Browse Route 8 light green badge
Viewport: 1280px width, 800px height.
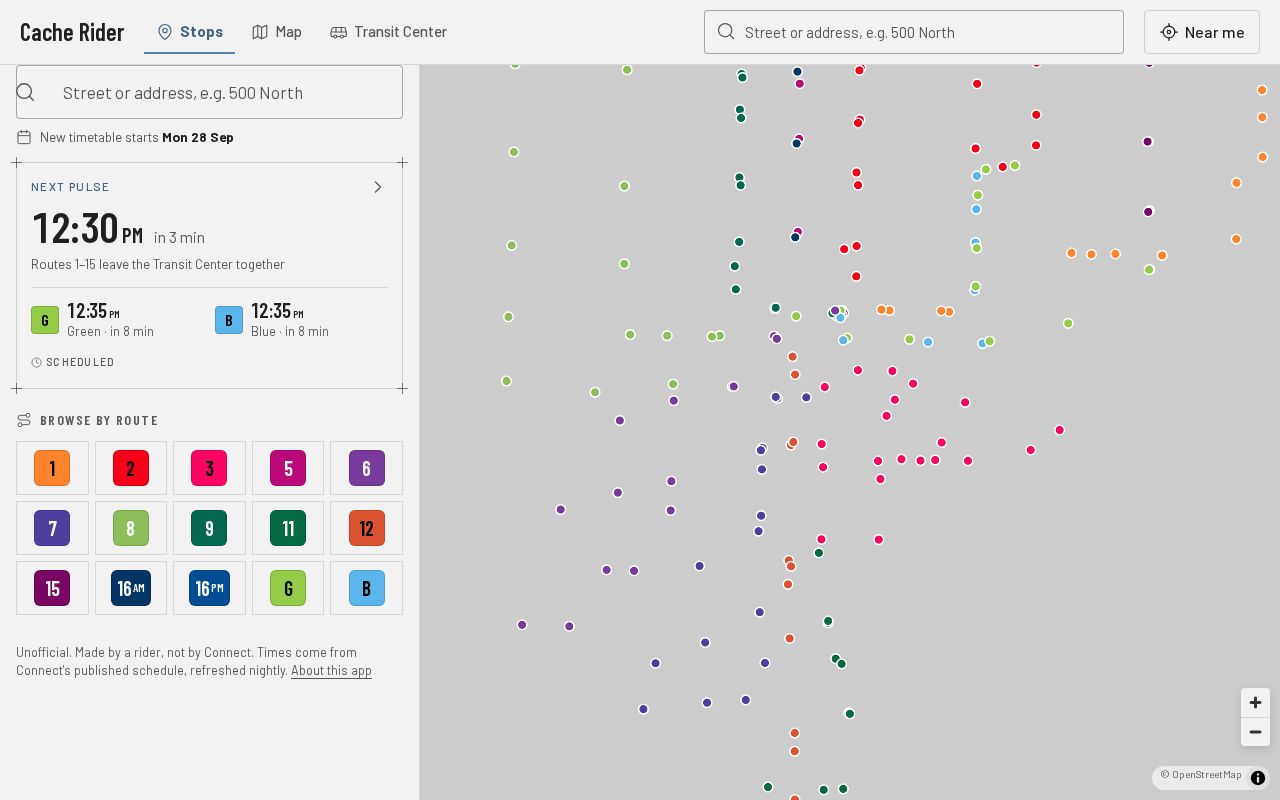pos(131,528)
